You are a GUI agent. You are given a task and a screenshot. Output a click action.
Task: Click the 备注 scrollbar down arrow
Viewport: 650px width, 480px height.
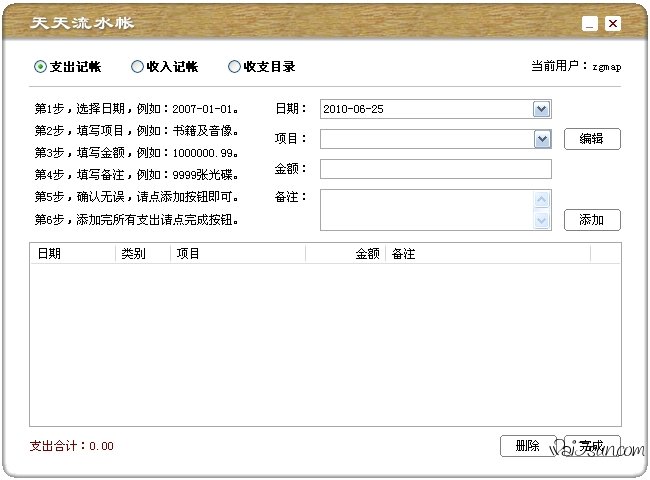tap(542, 221)
